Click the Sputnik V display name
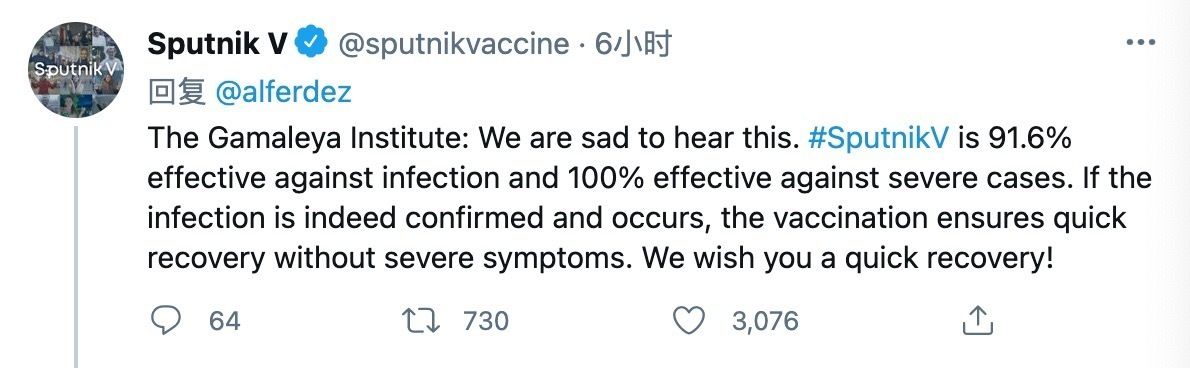The image size is (1190, 368). pyautogui.click(x=216, y=45)
